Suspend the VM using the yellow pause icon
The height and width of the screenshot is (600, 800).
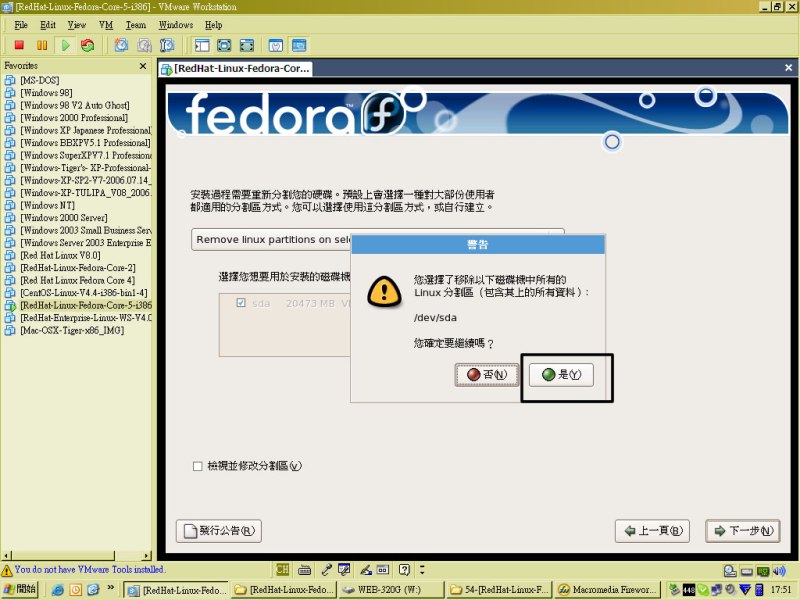42,45
